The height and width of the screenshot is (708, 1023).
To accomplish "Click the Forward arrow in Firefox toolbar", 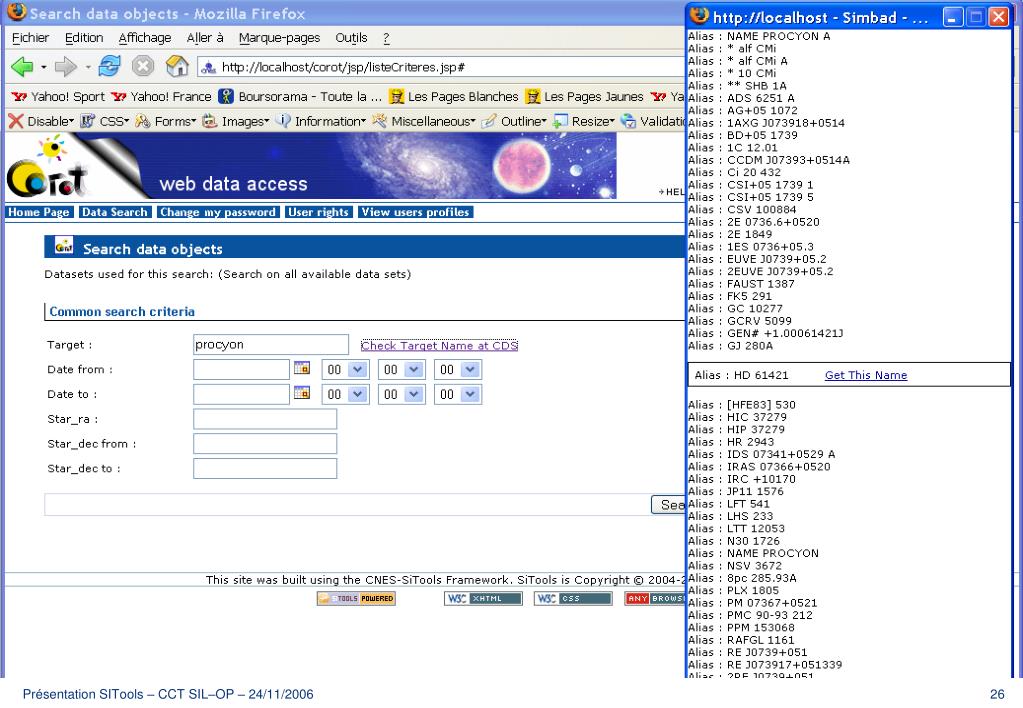I will (x=65, y=66).
